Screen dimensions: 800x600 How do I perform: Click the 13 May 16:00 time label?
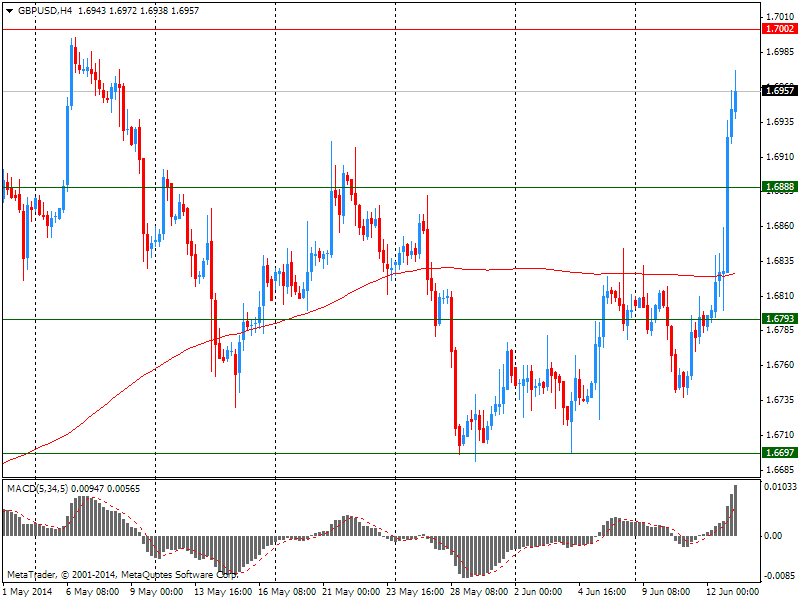(223, 592)
